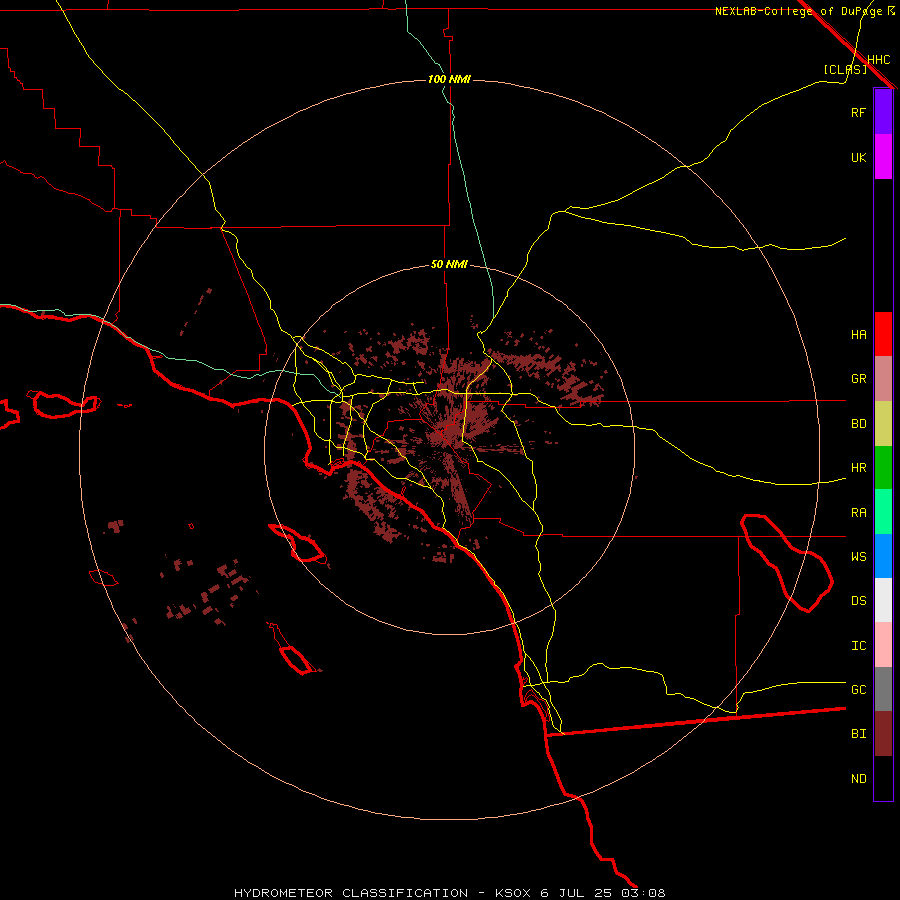Image resolution: width=900 pixels, height=900 pixels.
Task: Click the ND legend label
Action: click(859, 779)
